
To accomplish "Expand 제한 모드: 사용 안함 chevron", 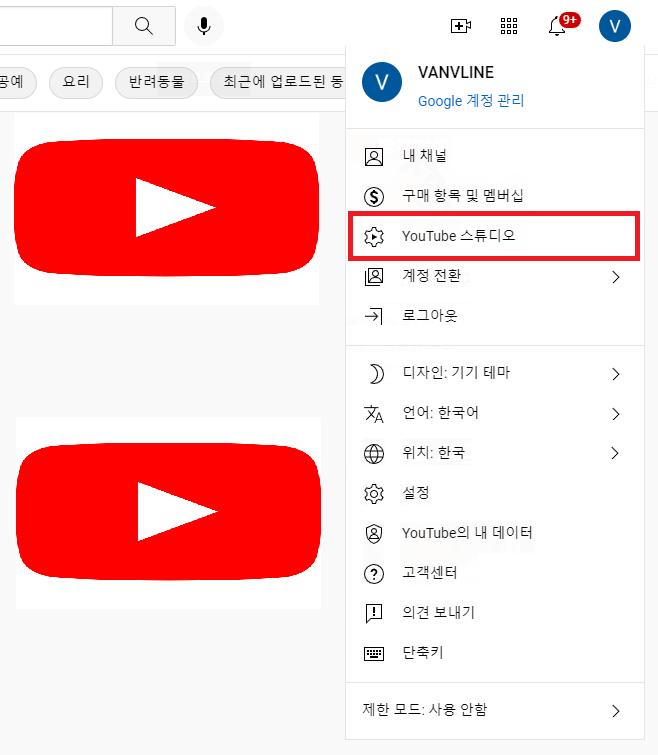I will pos(616,711).
